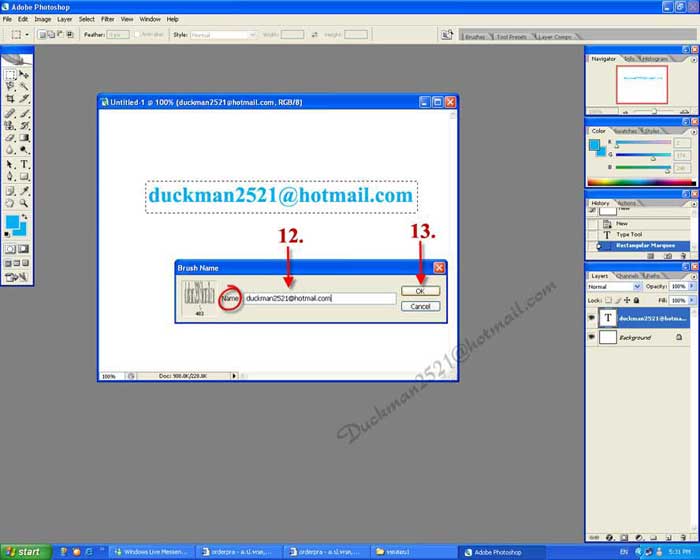This screenshot has height=560, width=700.
Task: Click the swap foreground/background colors icon
Action: pos(24,217)
